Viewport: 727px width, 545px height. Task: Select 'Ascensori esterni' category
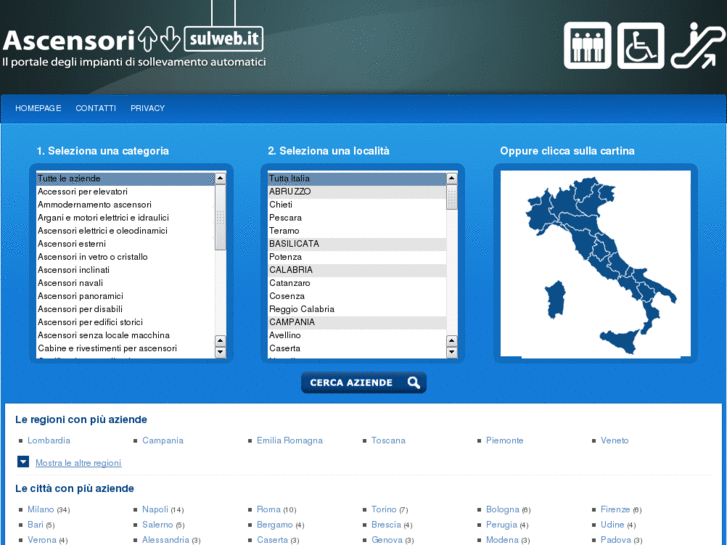point(125,244)
